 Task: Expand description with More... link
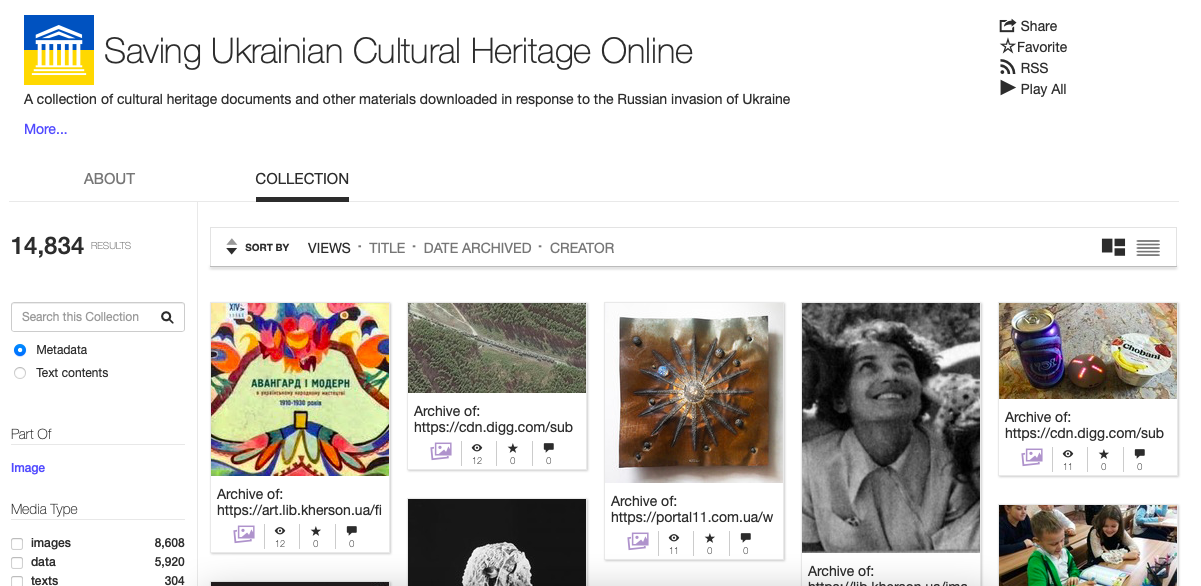tap(46, 129)
